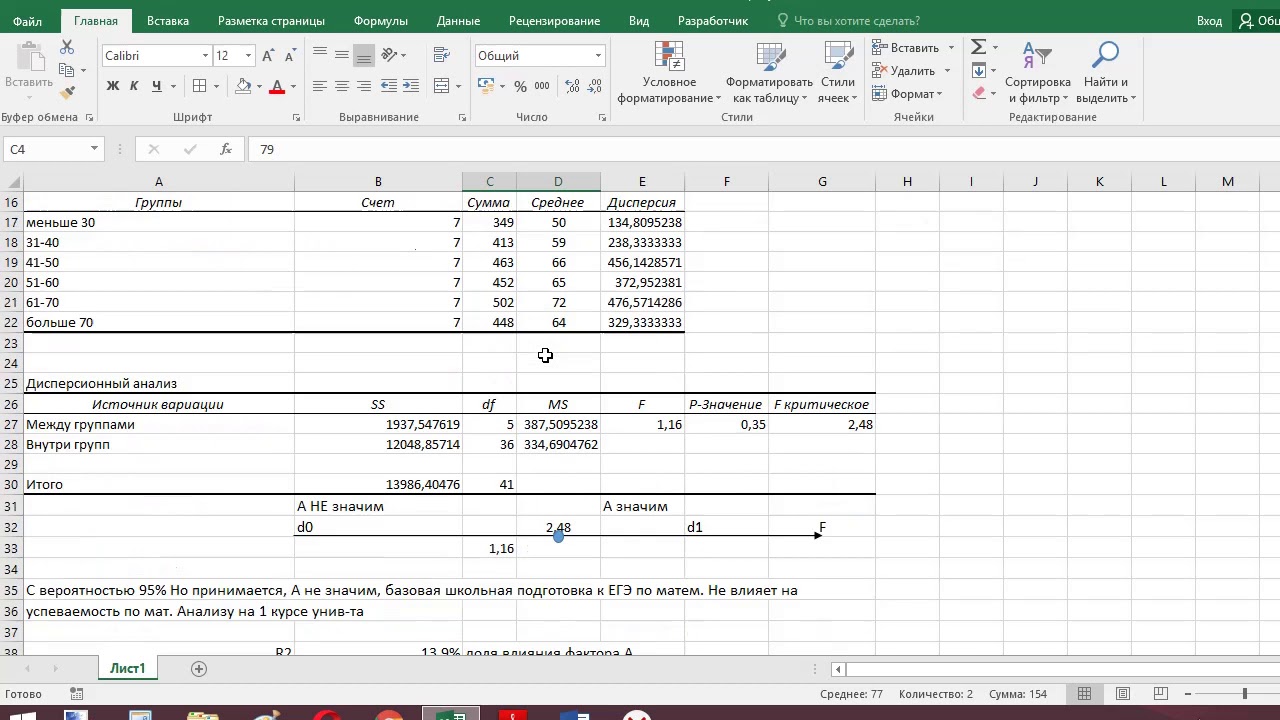Apply percent style format
The width and height of the screenshot is (1280, 720).
click(520, 86)
